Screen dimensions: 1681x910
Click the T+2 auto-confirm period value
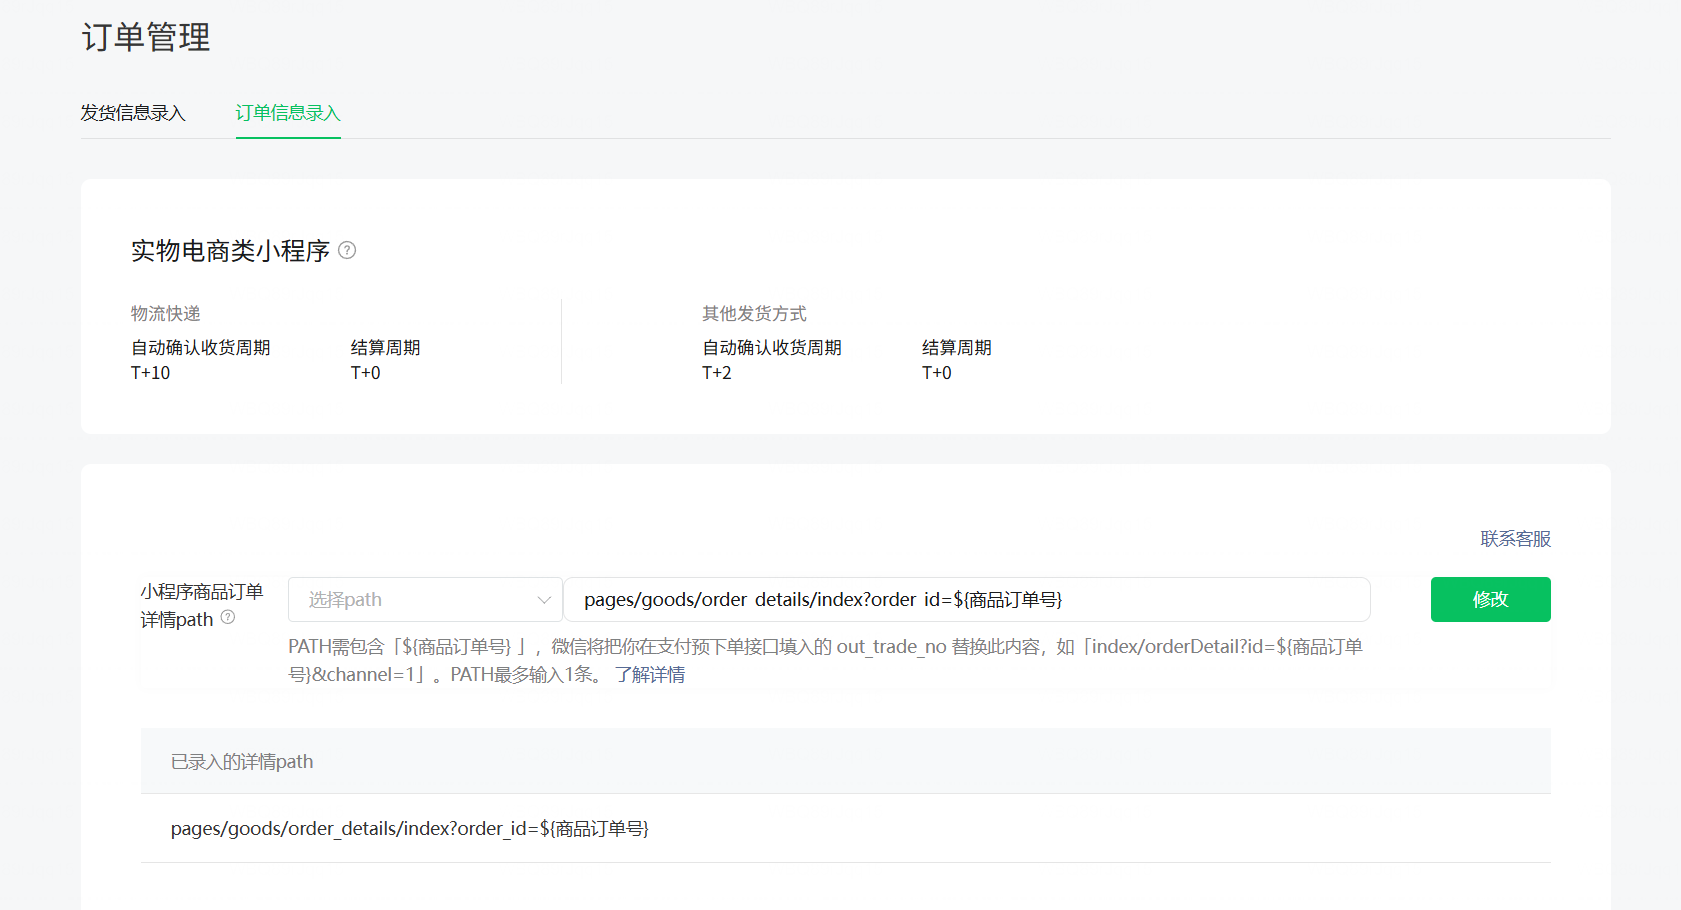[x=717, y=373]
